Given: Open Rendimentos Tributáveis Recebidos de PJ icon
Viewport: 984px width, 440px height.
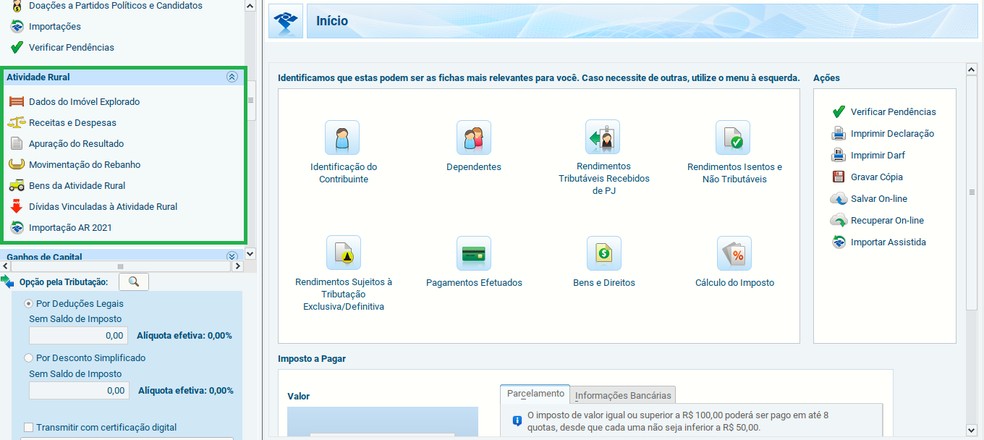Looking at the screenshot, I should point(603,137).
